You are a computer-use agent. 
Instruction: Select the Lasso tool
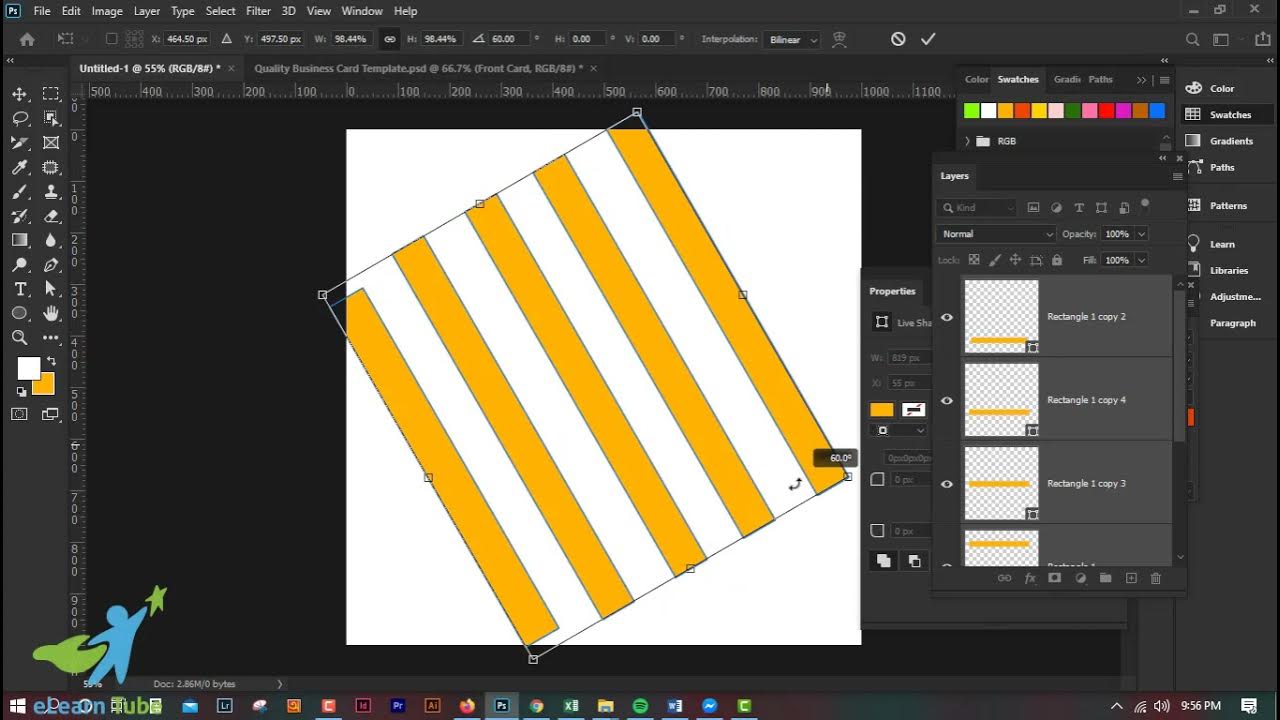(19, 118)
